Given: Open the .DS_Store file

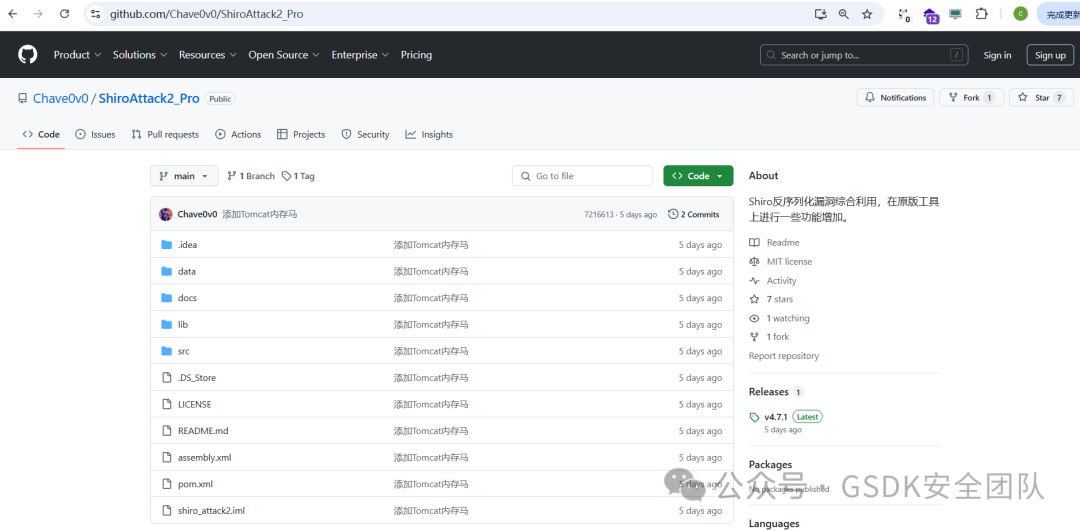Looking at the screenshot, I should point(196,378).
